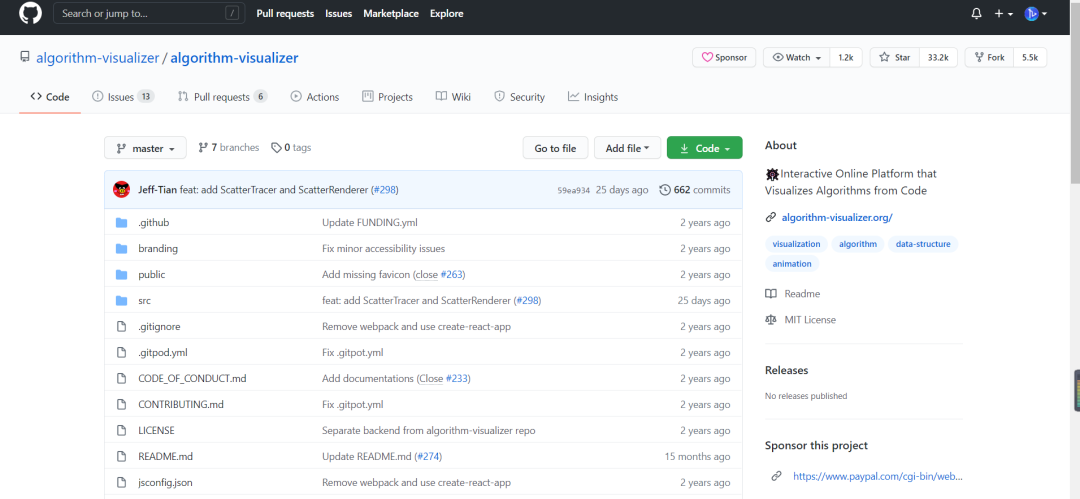1080x499 pixels.
Task: Select the algorithm topic tag
Action: (x=858, y=244)
